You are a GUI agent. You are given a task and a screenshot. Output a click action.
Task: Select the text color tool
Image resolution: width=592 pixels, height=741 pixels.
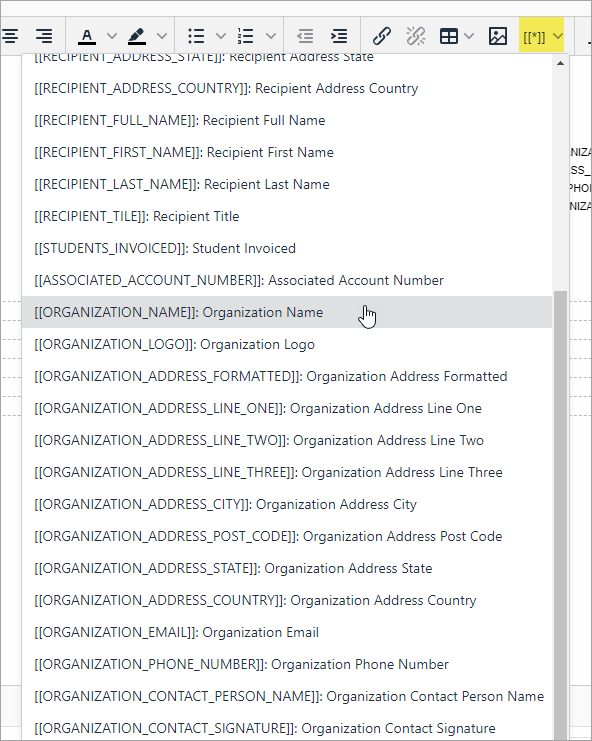[86, 36]
